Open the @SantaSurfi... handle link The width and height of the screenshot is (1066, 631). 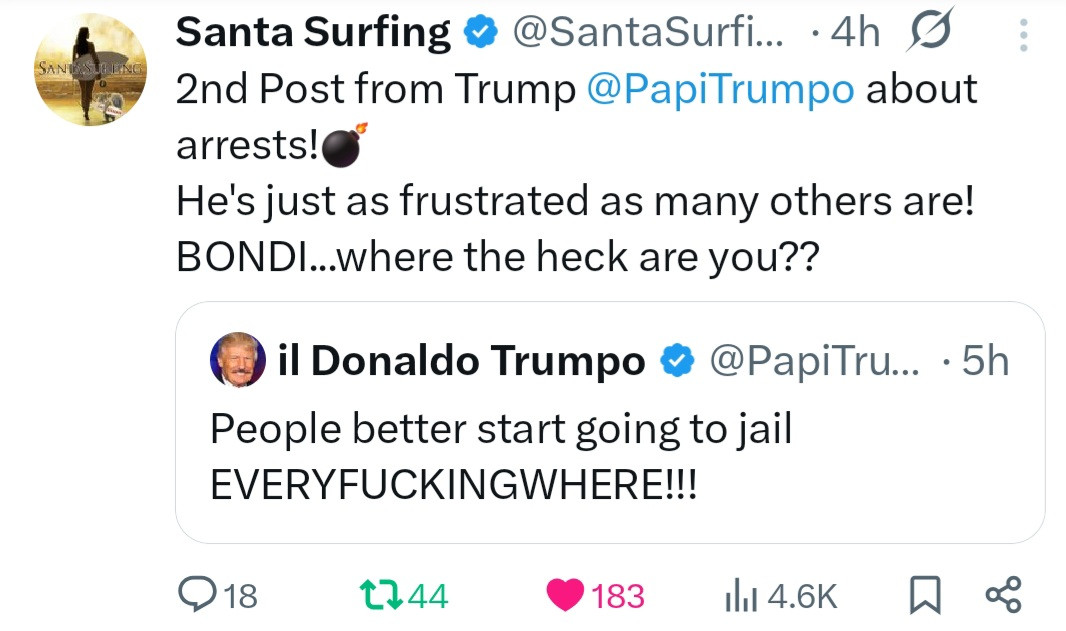pos(648,33)
